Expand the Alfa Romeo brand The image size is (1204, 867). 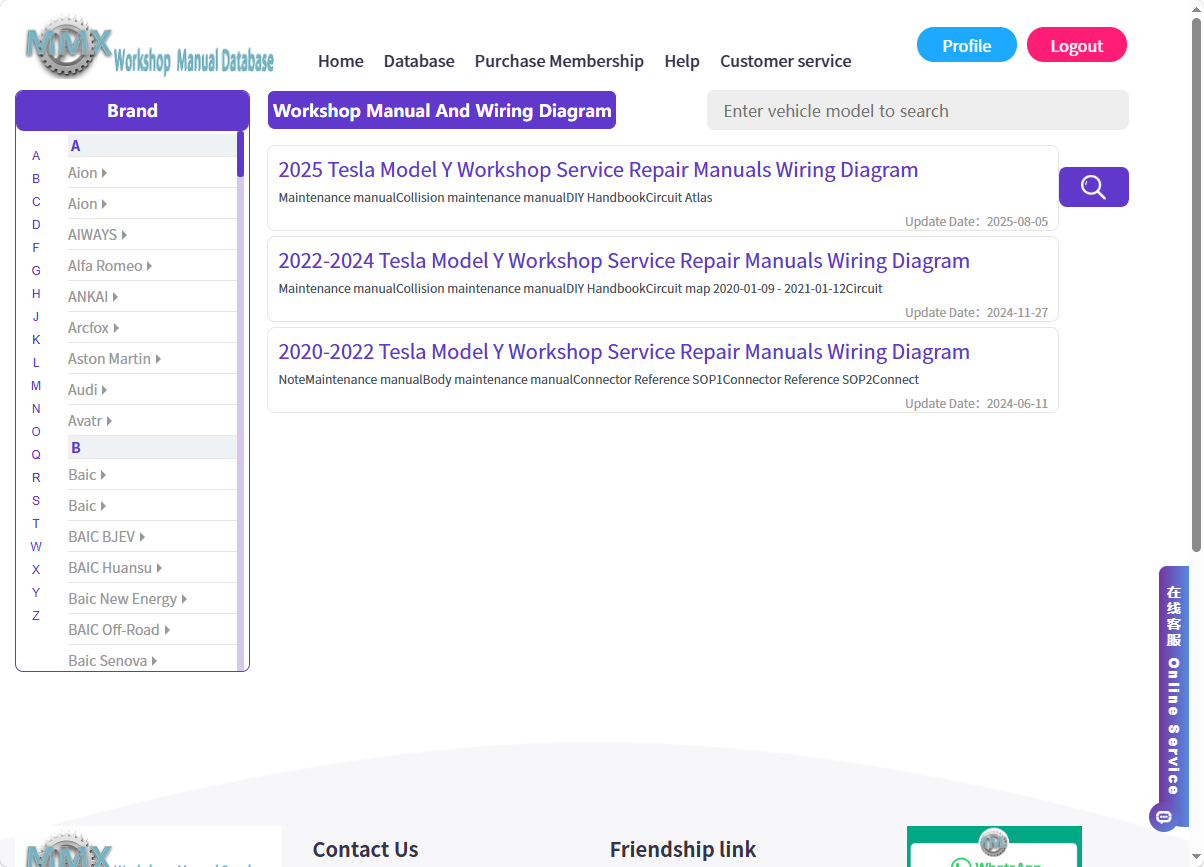click(110, 266)
